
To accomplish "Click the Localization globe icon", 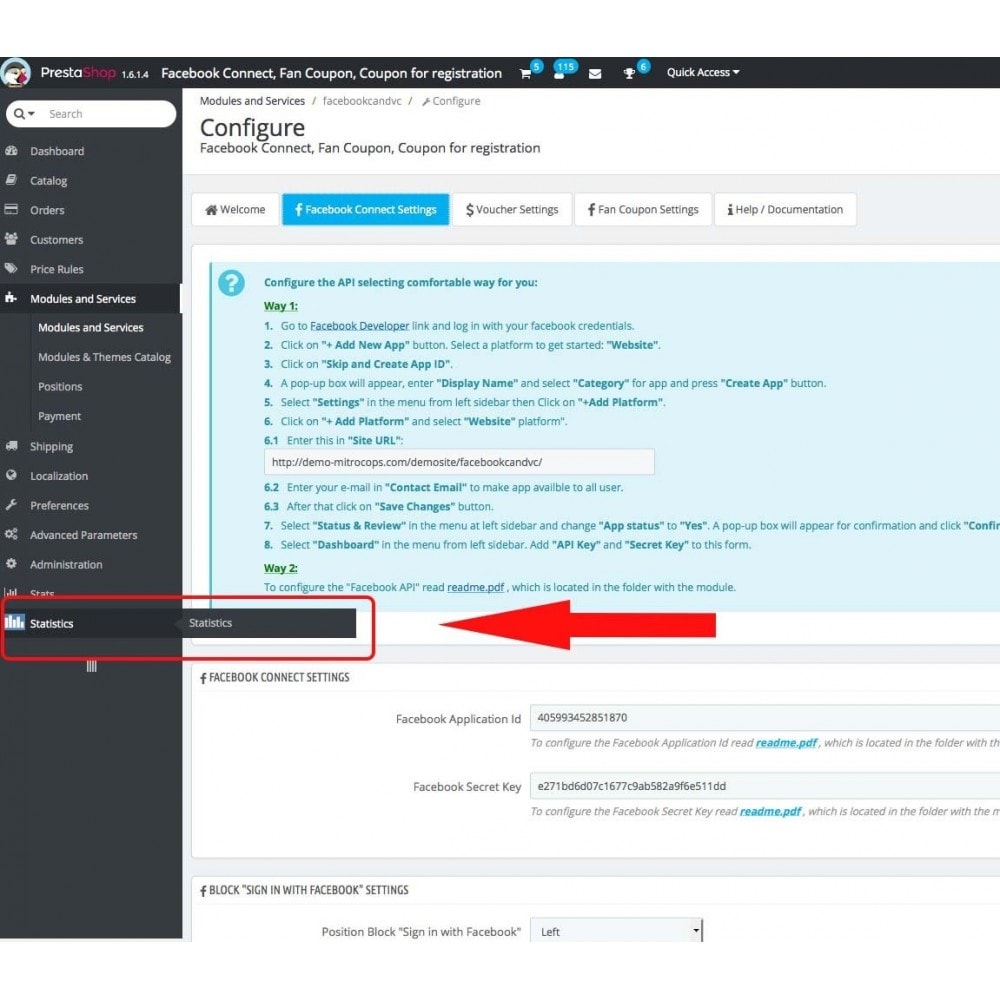I will [x=11, y=475].
